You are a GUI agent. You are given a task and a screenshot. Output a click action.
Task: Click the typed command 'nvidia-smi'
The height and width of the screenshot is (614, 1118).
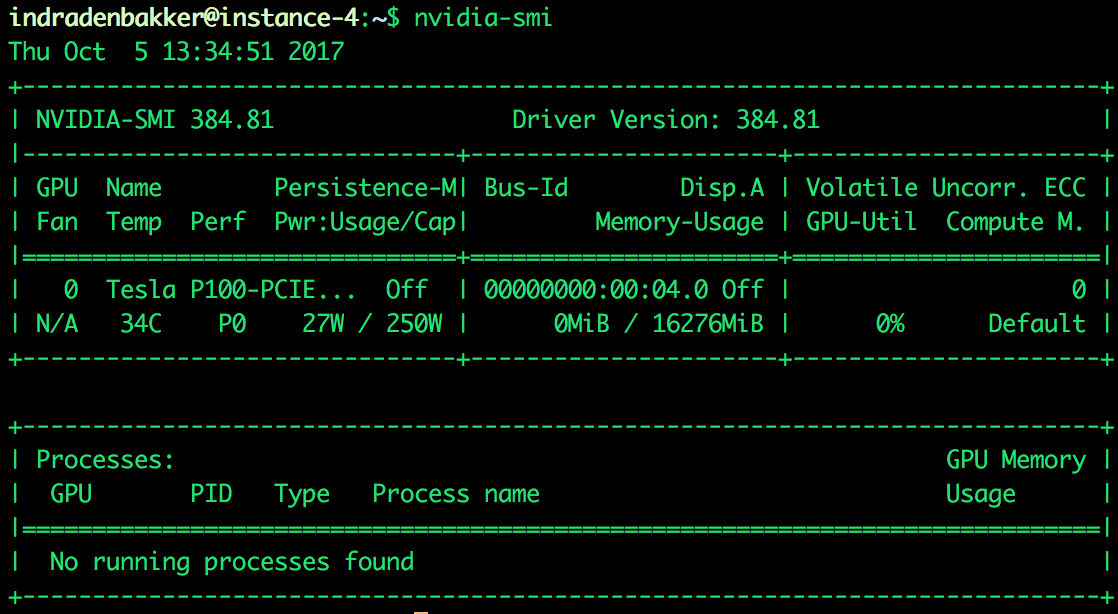(483, 16)
